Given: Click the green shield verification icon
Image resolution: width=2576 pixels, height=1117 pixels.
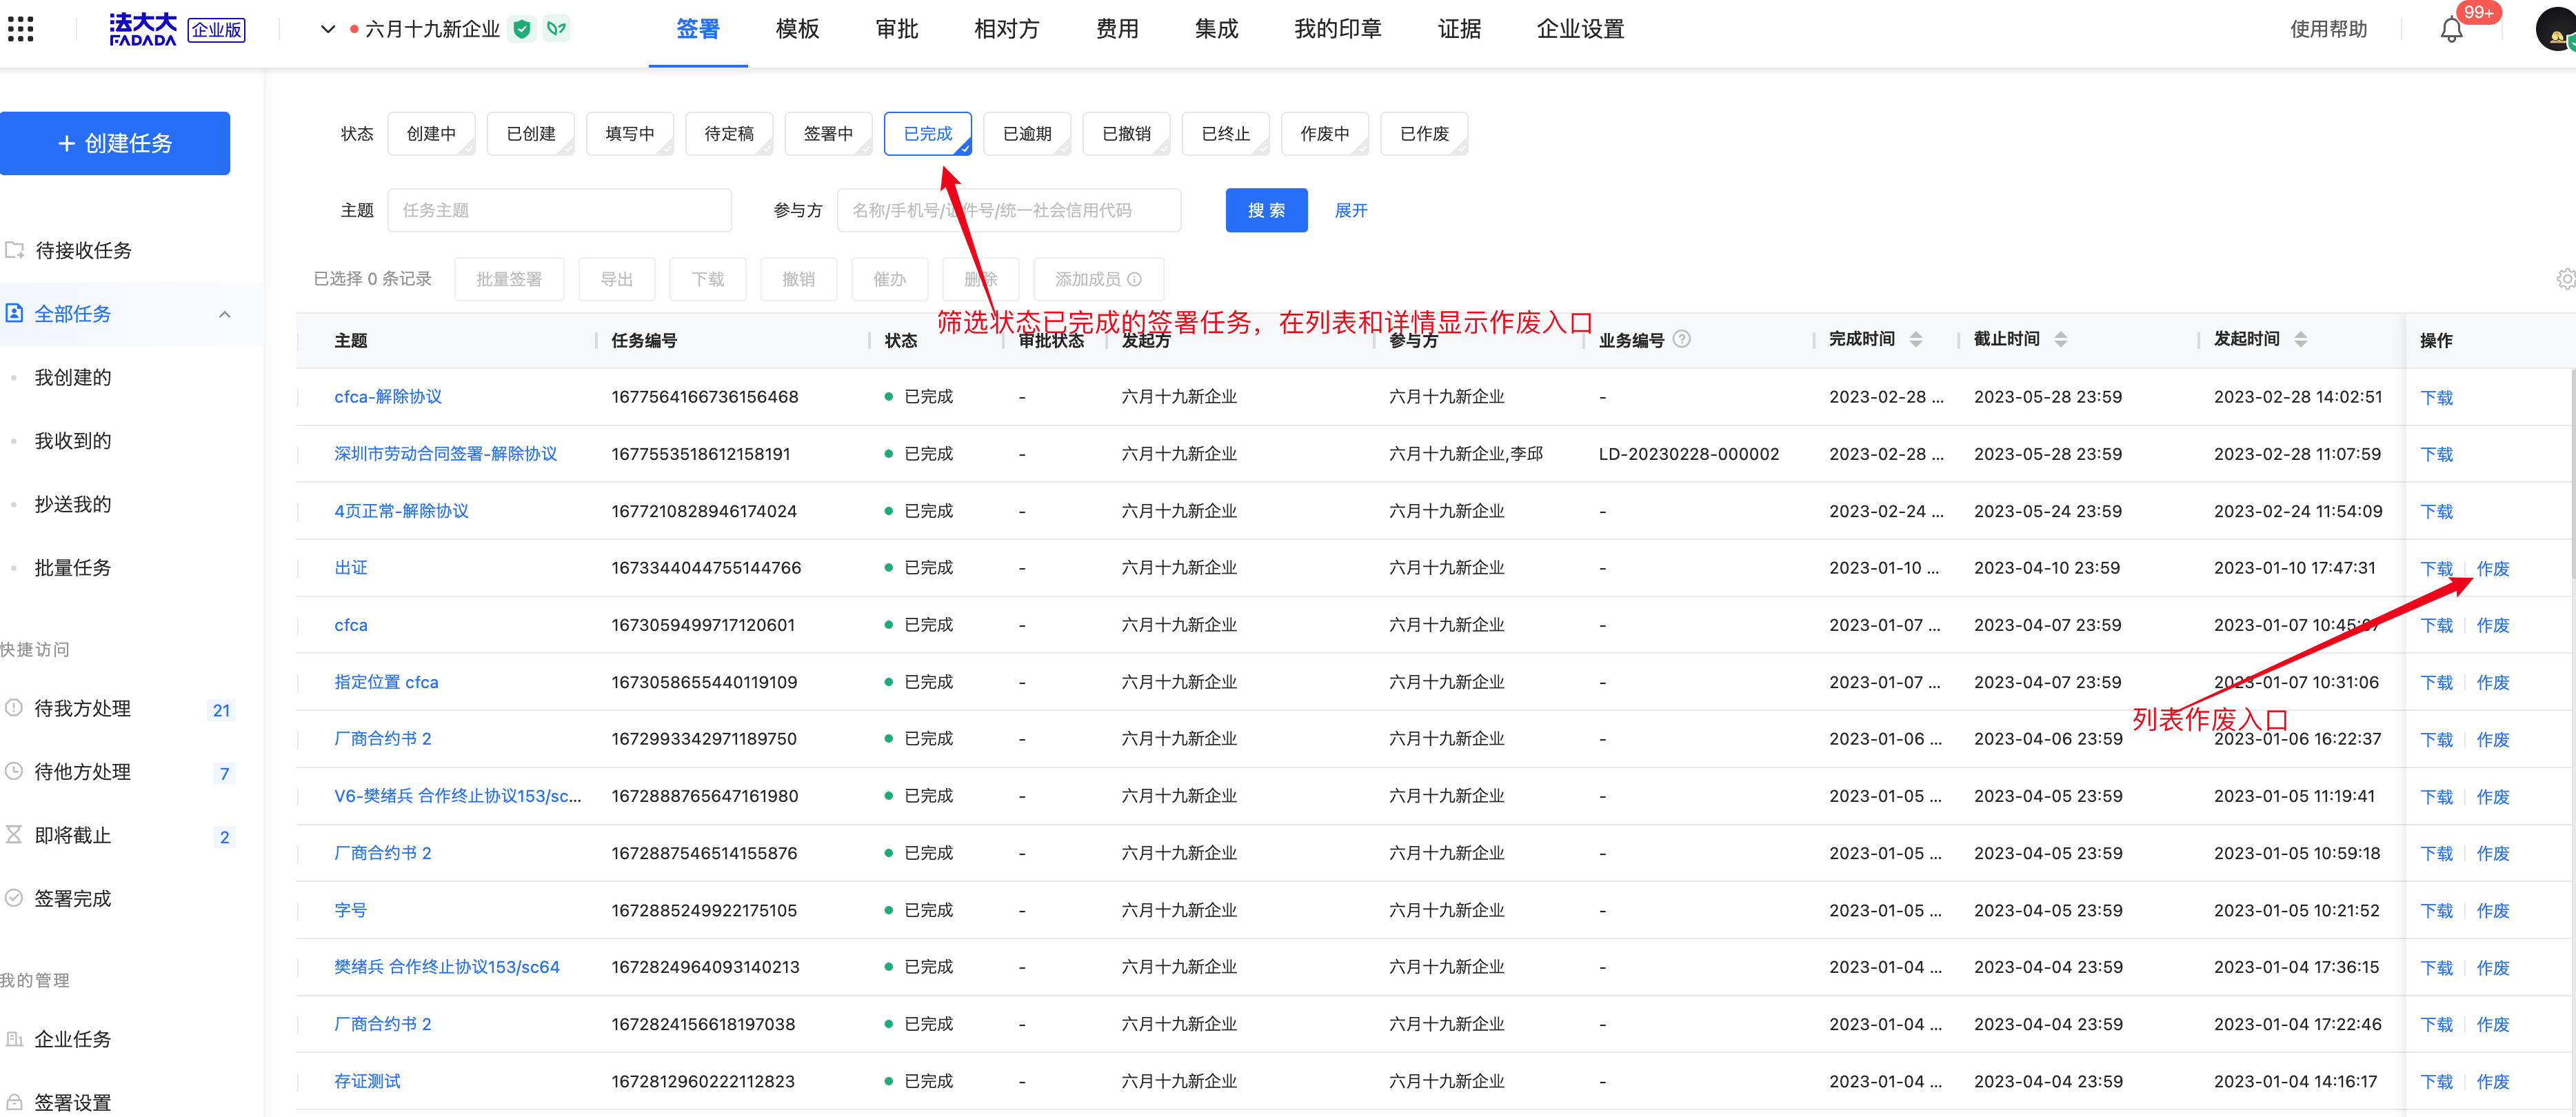Looking at the screenshot, I should pos(521,29).
